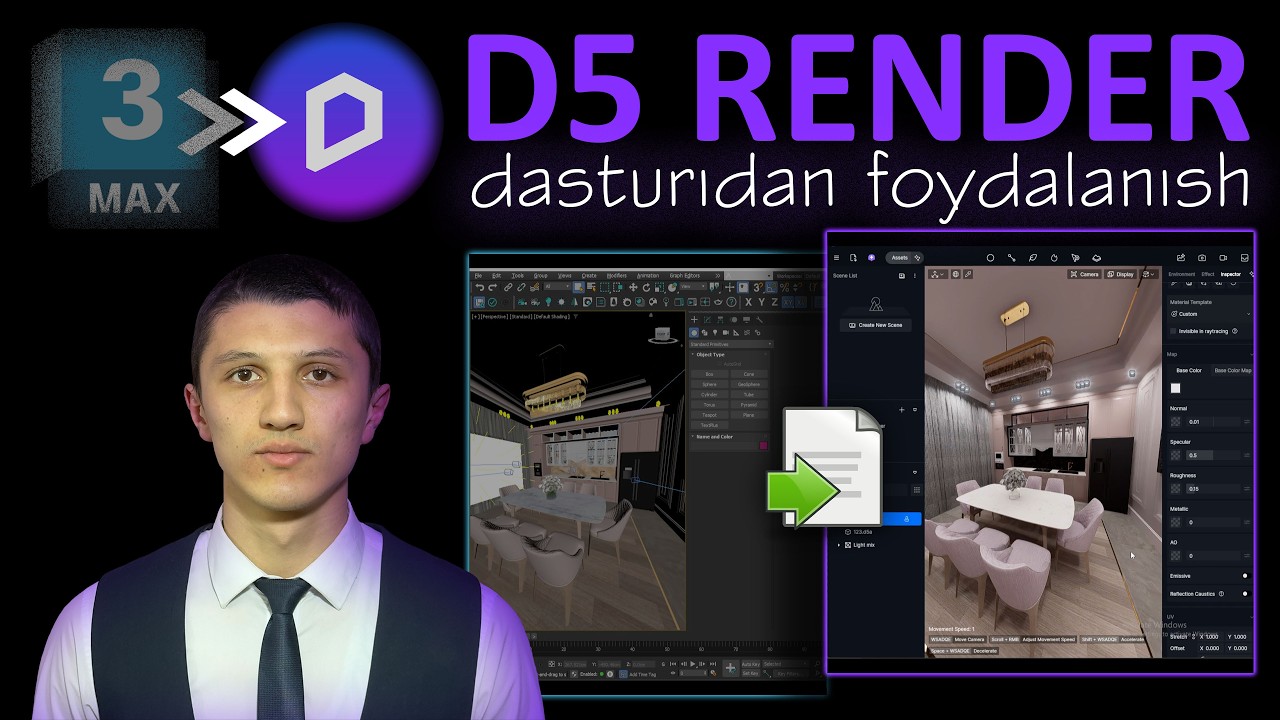Open the image render camera icon in D5

pyautogui.click(x=1202, y=258)
